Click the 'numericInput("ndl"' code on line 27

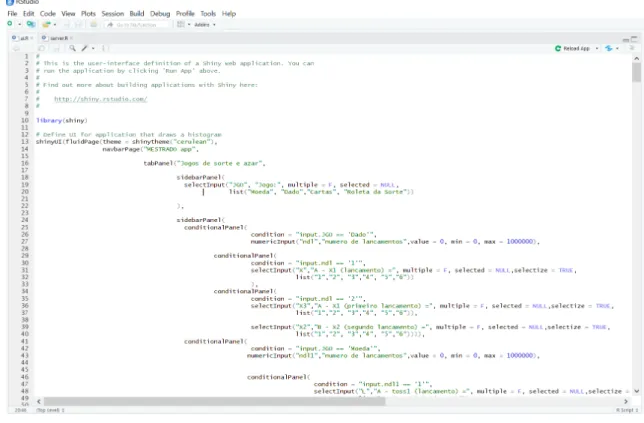point(395,241)
